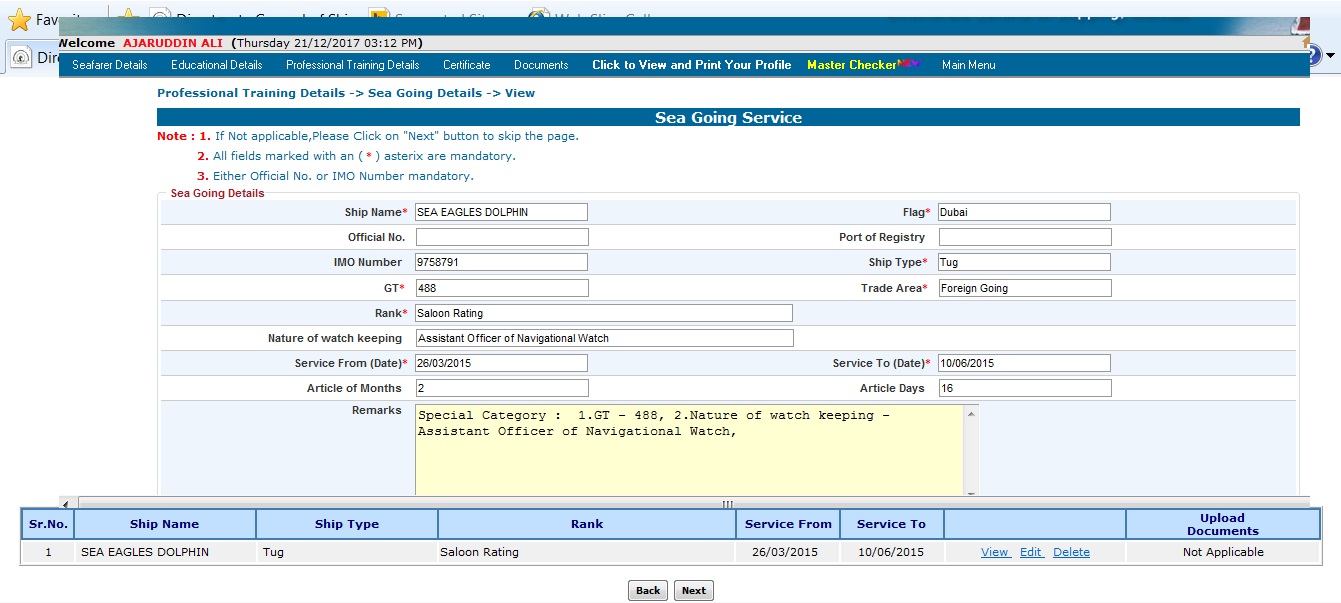This screenshot has width=1341, height=603.
Task: Select the Certificate menu item
Action: (x=466, y=65)
